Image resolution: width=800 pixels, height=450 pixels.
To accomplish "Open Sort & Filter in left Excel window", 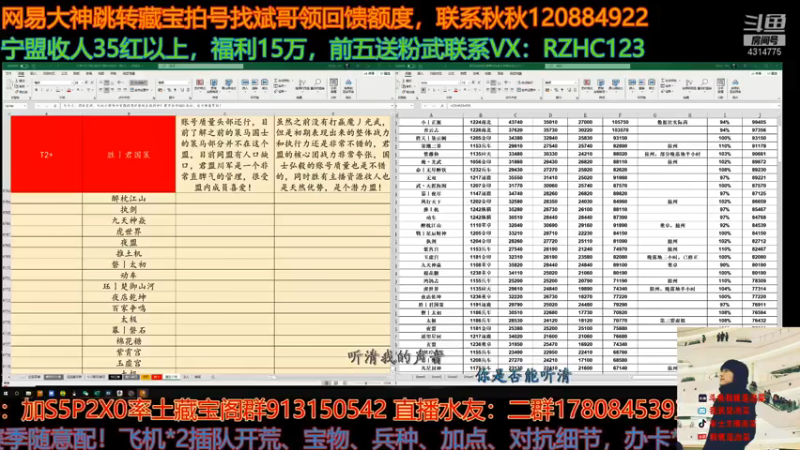I will pos(303,85).
